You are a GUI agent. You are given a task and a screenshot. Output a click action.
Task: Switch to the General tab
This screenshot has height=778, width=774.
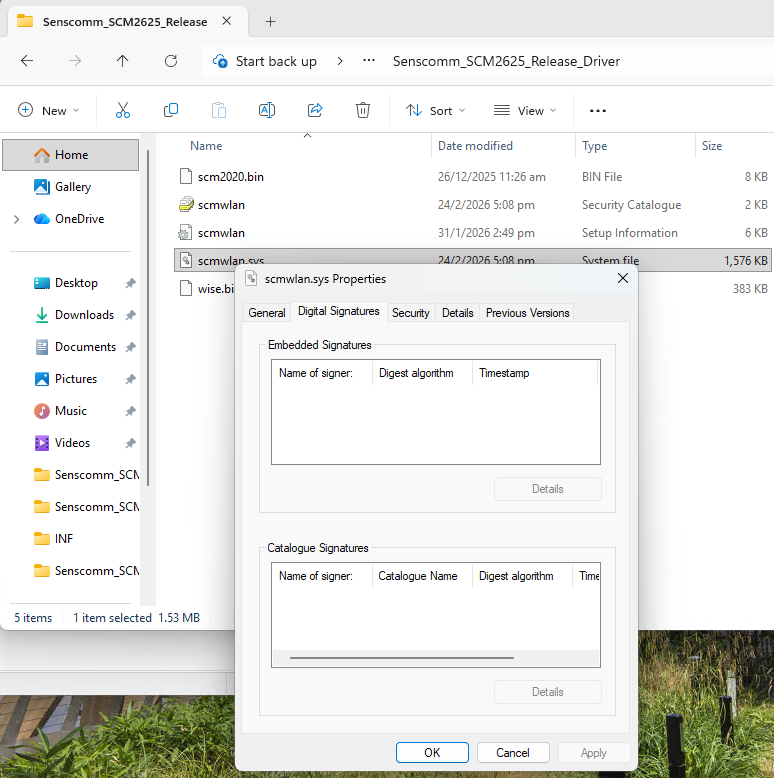coord(267,313)
